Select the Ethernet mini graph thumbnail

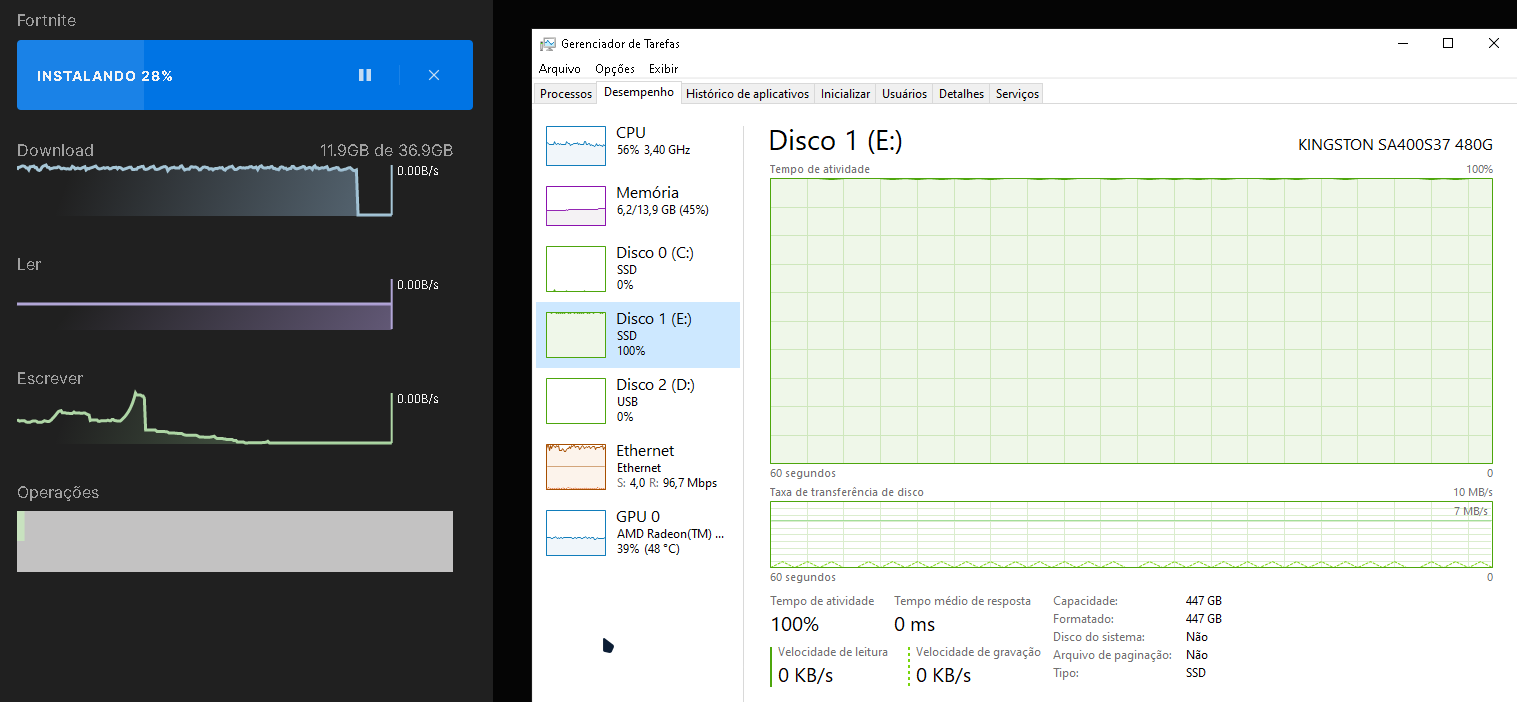[576, 467]
